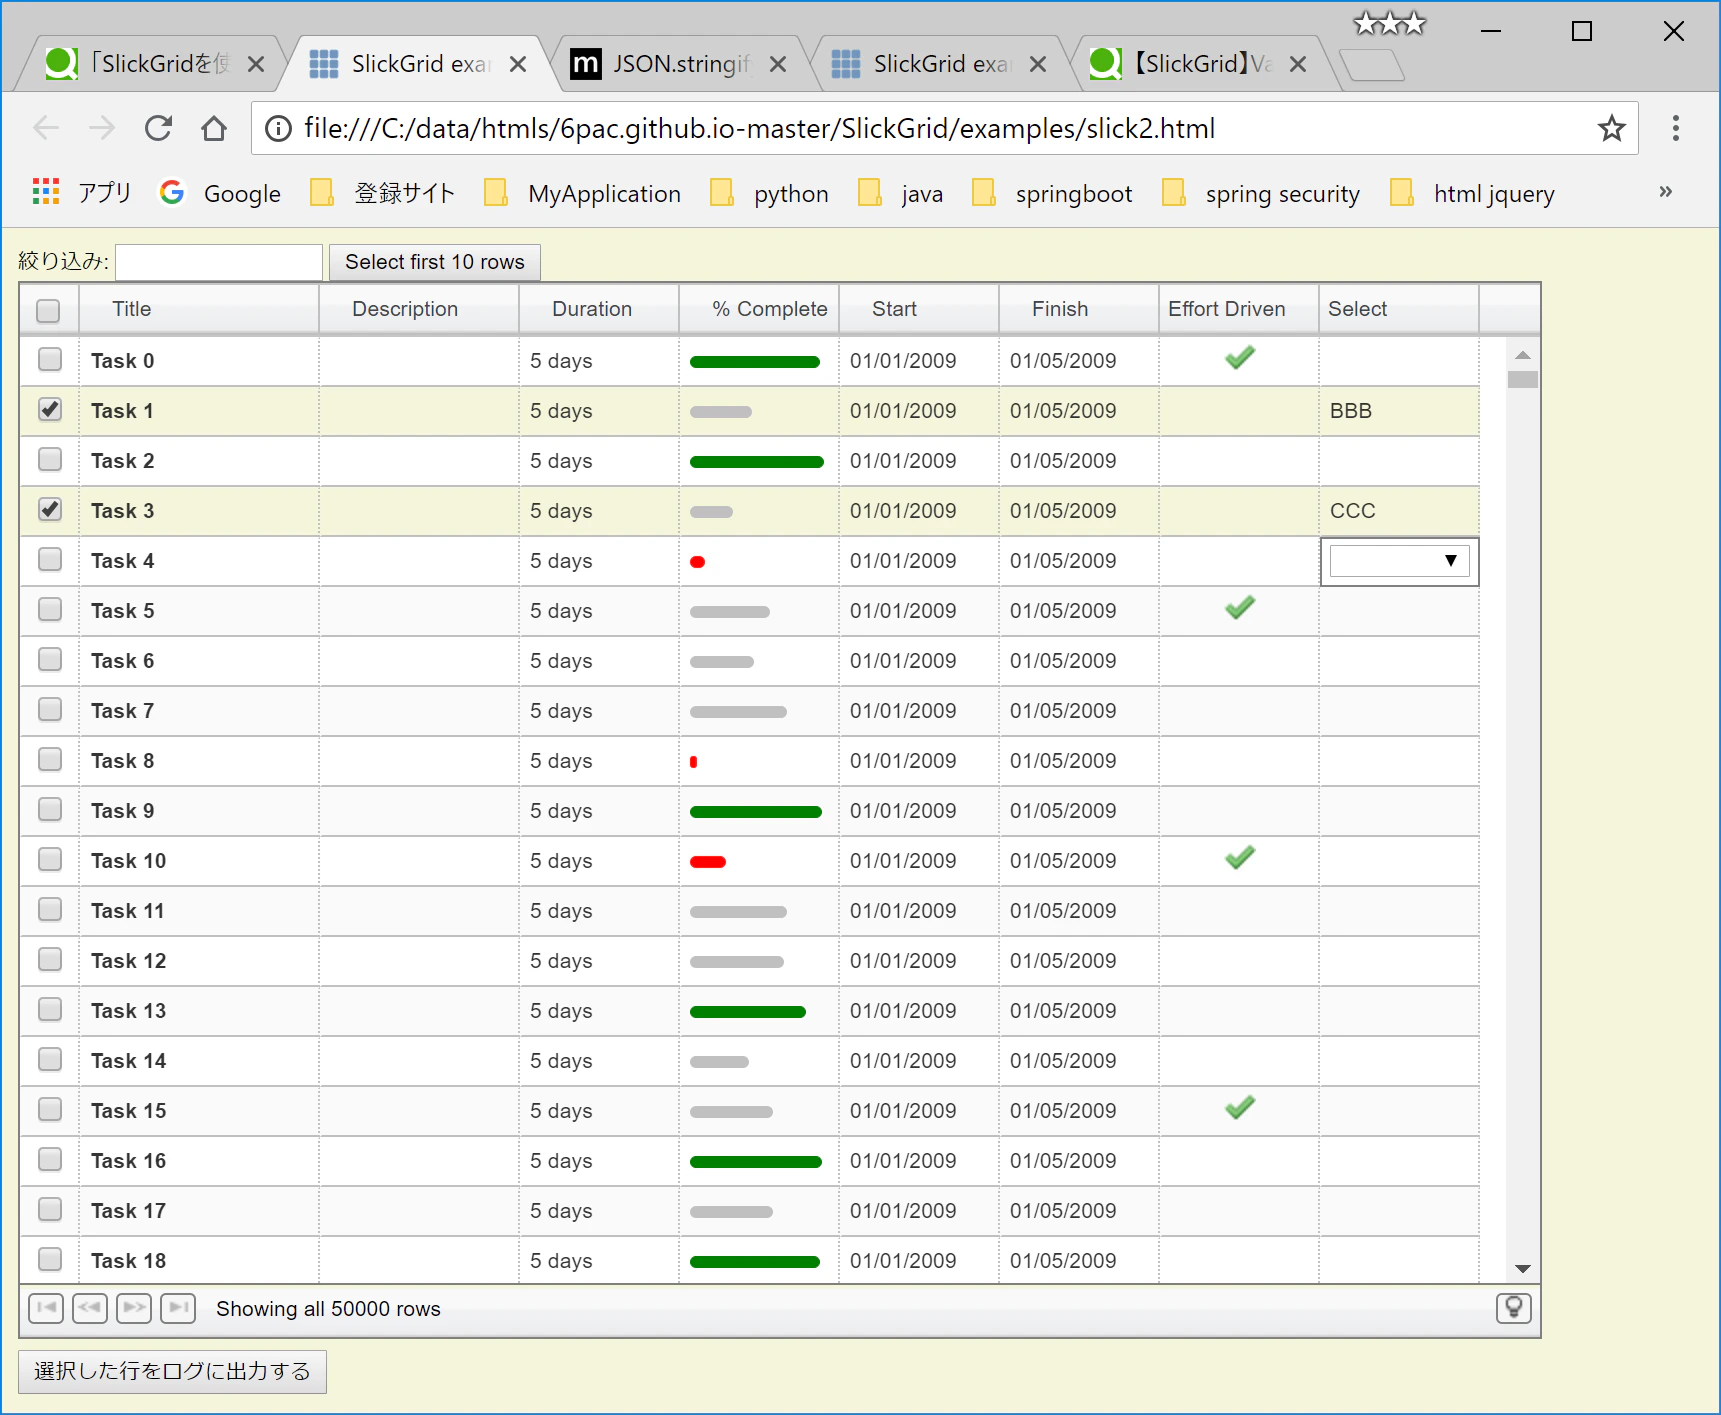
Task: Close the JSON.stringify tab
Action: tap(778, 64)
